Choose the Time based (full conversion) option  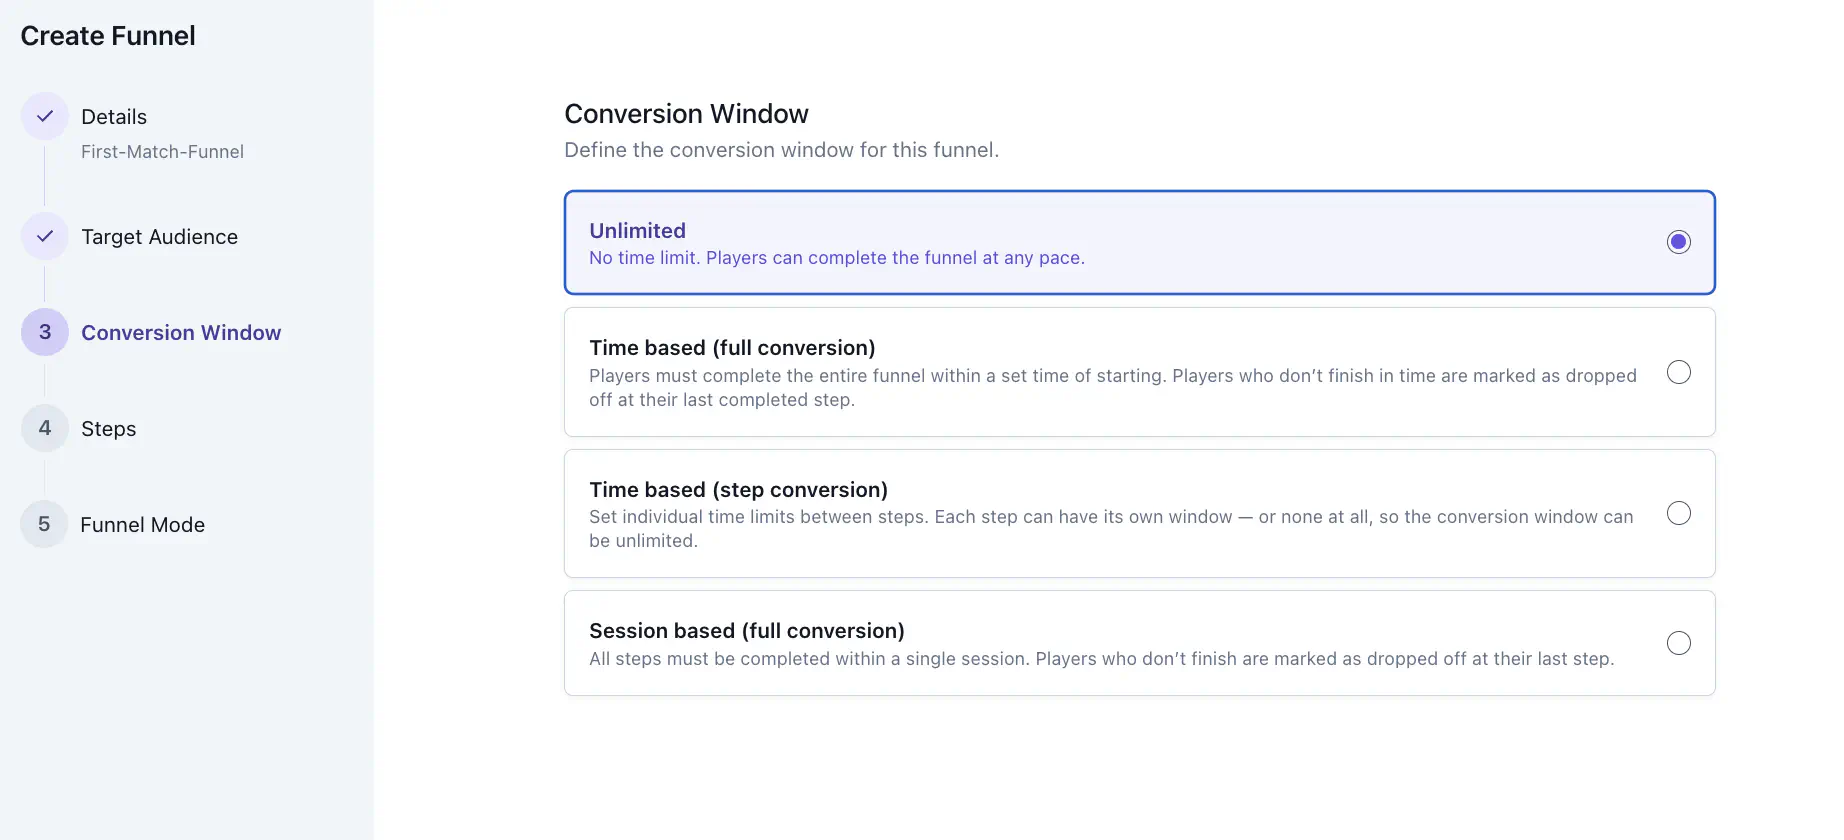click(1679, 371)
